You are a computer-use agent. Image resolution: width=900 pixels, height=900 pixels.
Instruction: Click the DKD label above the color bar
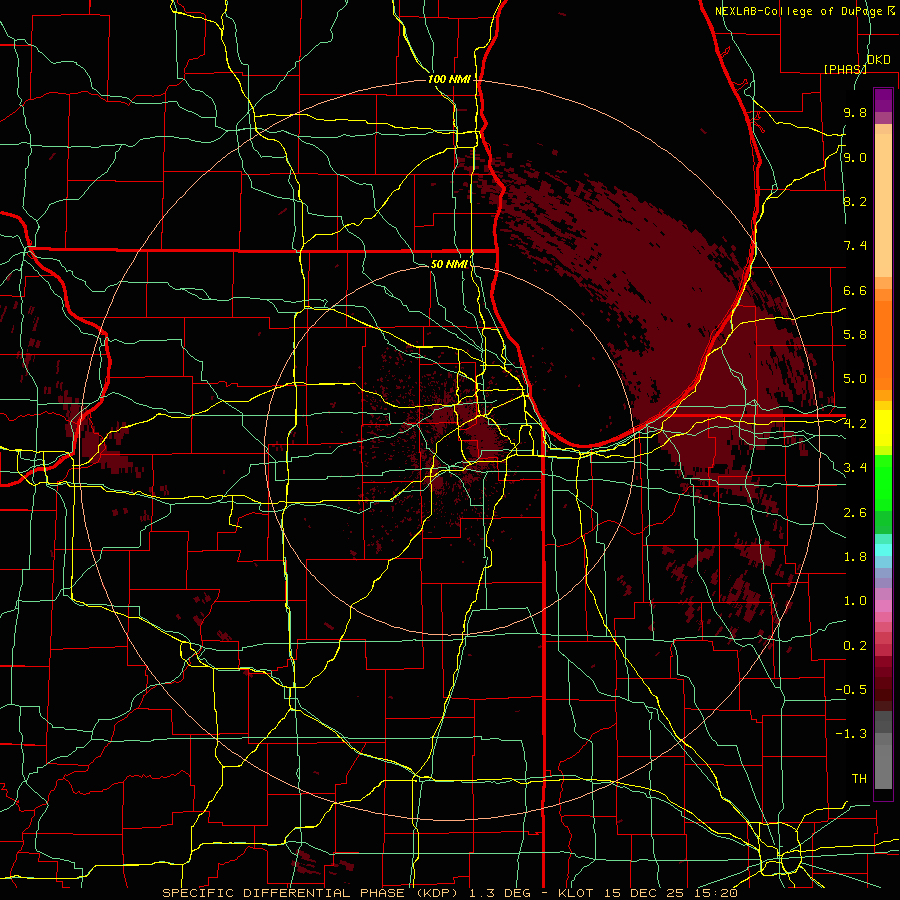[878, 60]
